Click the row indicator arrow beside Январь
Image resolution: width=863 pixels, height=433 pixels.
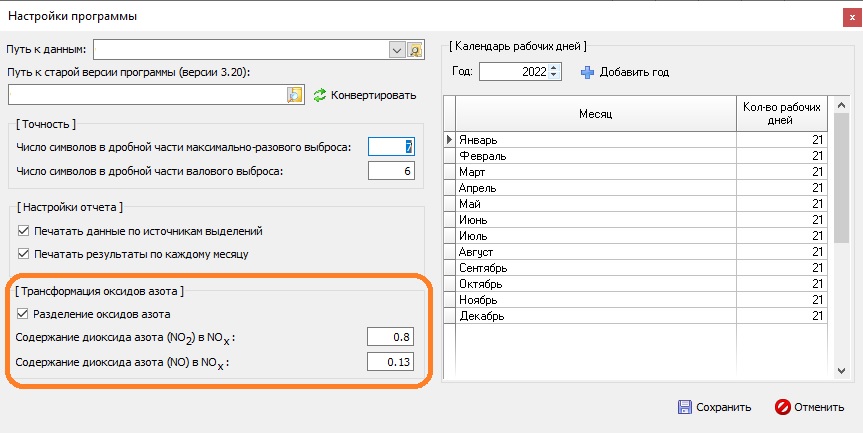coord(449,140)
